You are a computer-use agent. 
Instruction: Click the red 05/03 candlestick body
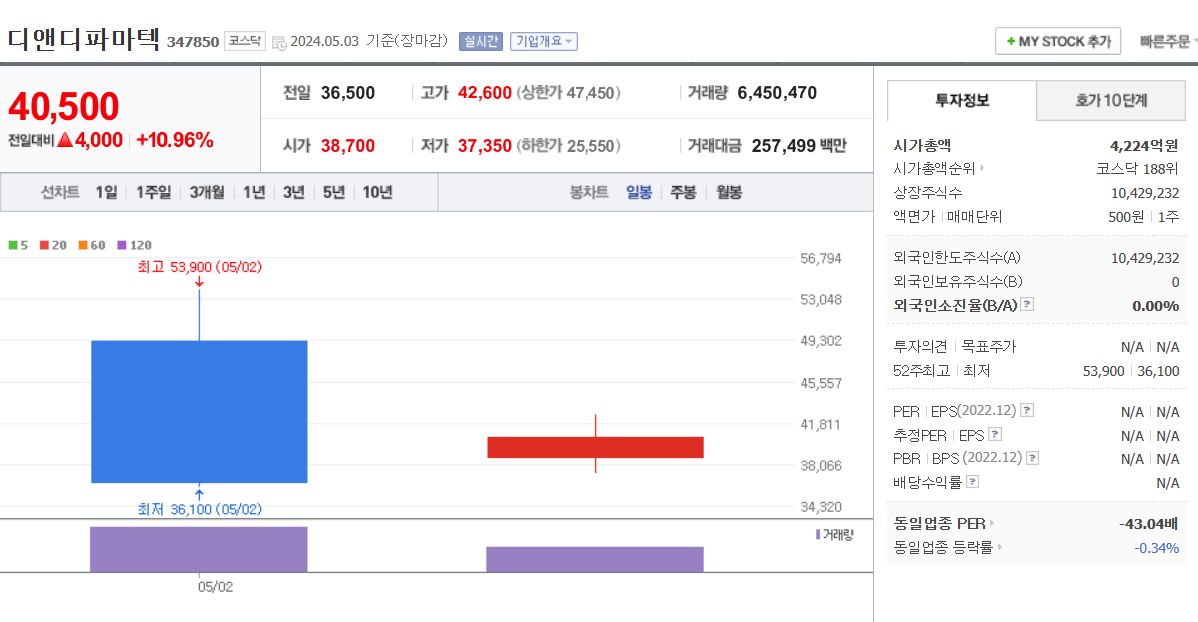[x=595, y=448]
